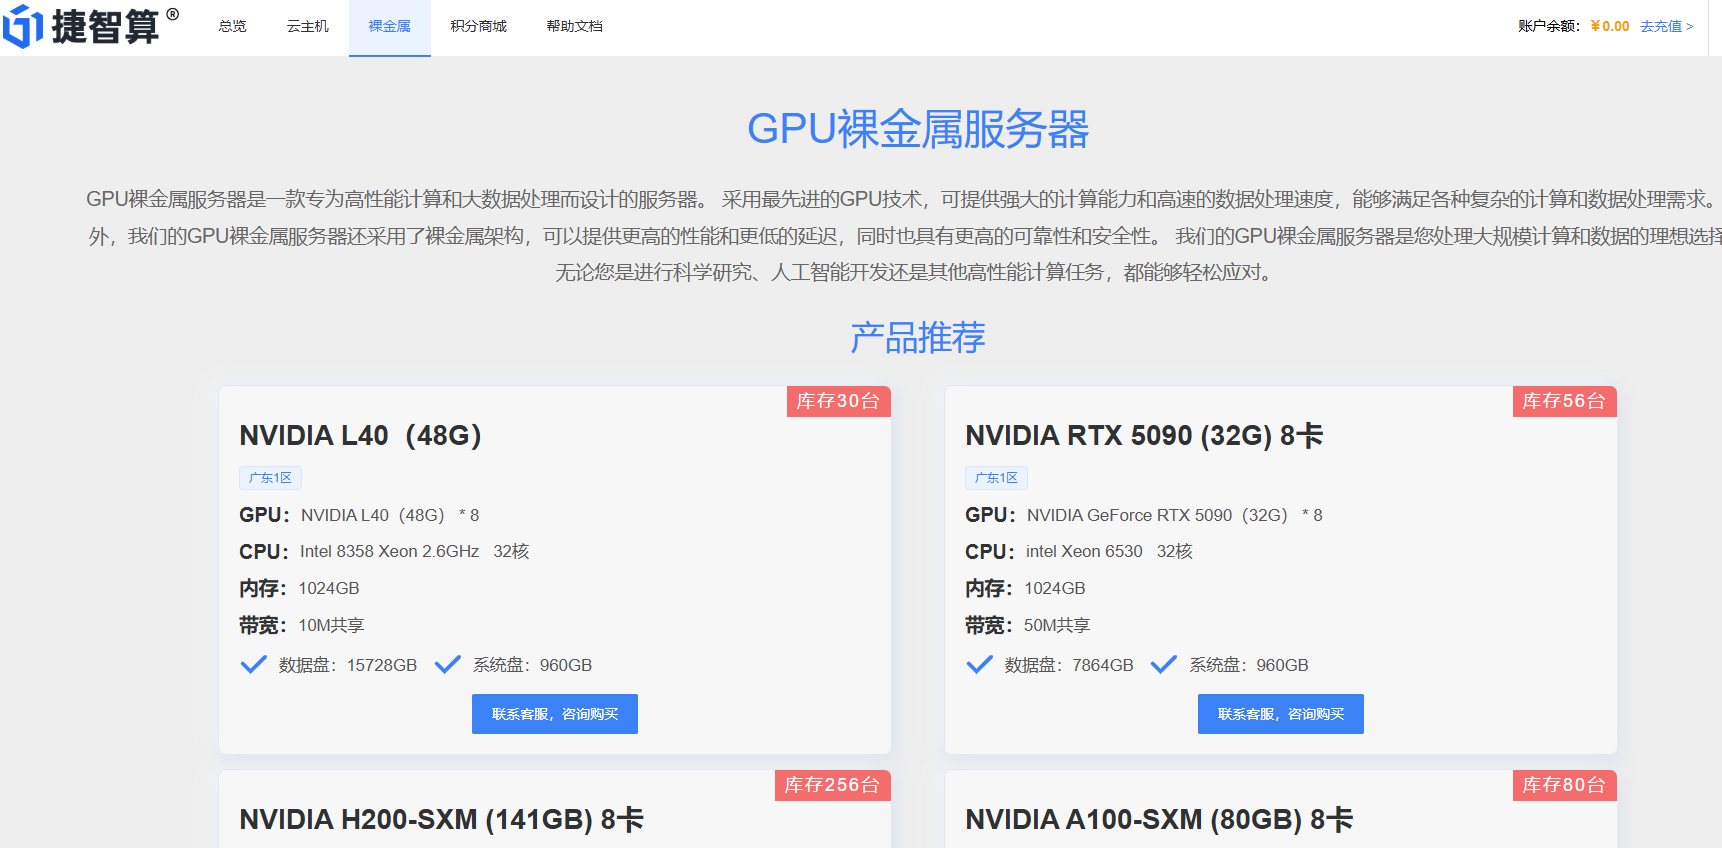Click the 库存56台 stock badge
The width and height of the screenshot is (1722, 848).
pyautogui.click(x=1564, y=401)
